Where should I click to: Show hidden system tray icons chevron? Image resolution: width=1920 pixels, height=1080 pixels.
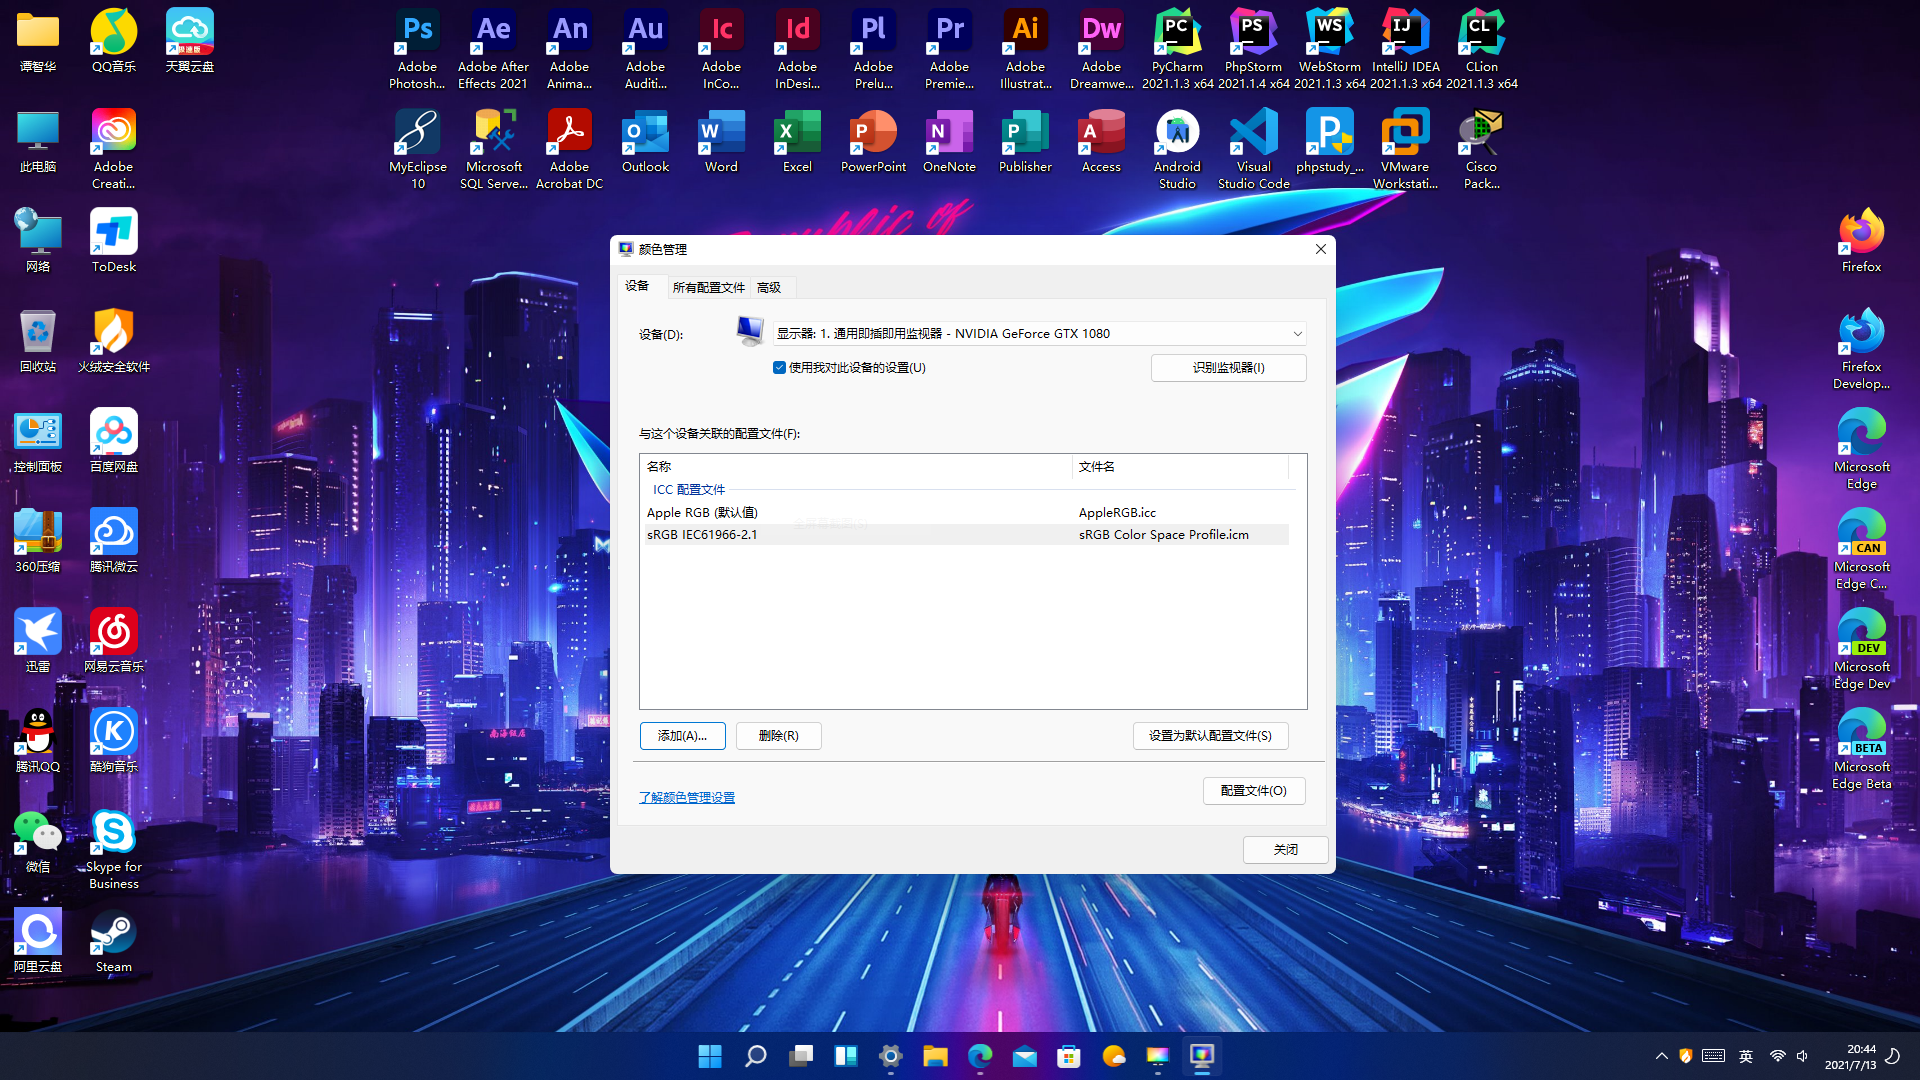pyautogui.click(x=1661, y=1056)
